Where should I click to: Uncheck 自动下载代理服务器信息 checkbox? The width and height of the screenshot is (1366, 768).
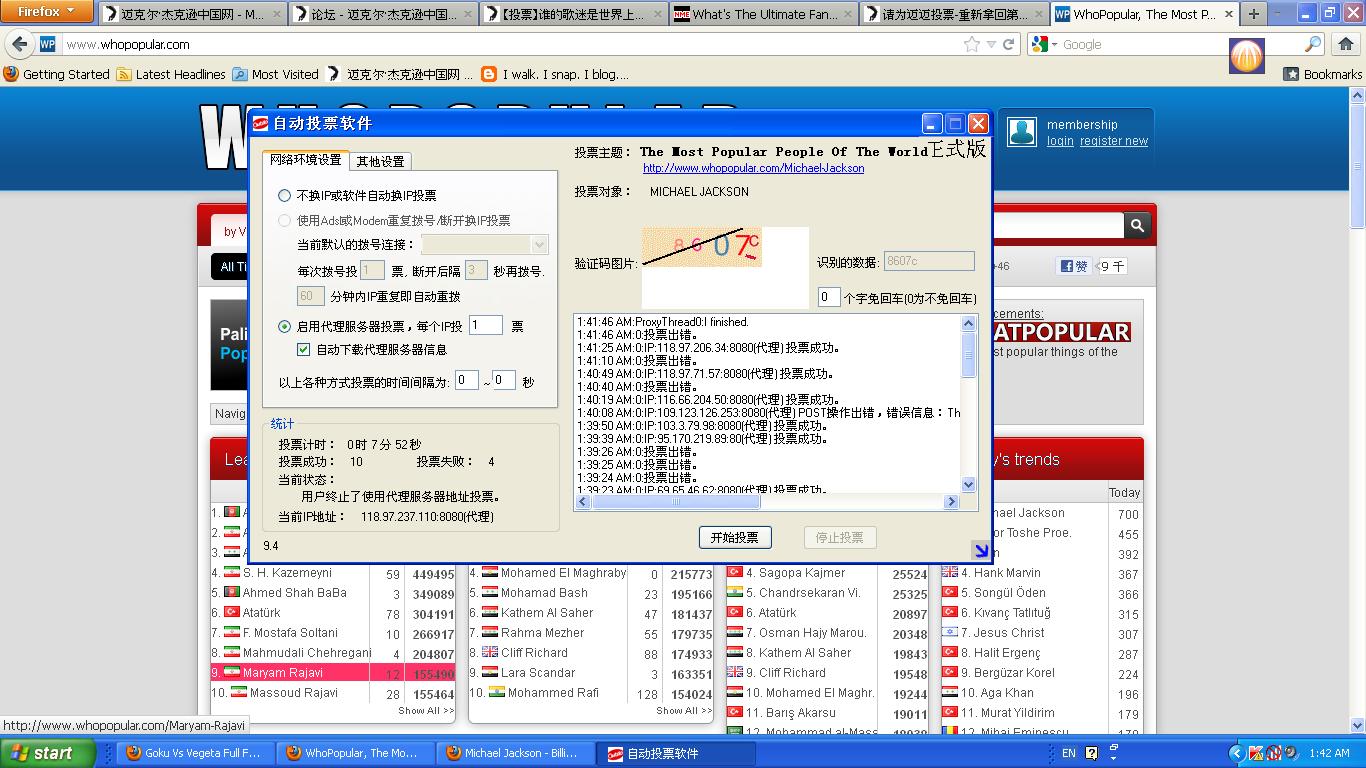(304, 350)
